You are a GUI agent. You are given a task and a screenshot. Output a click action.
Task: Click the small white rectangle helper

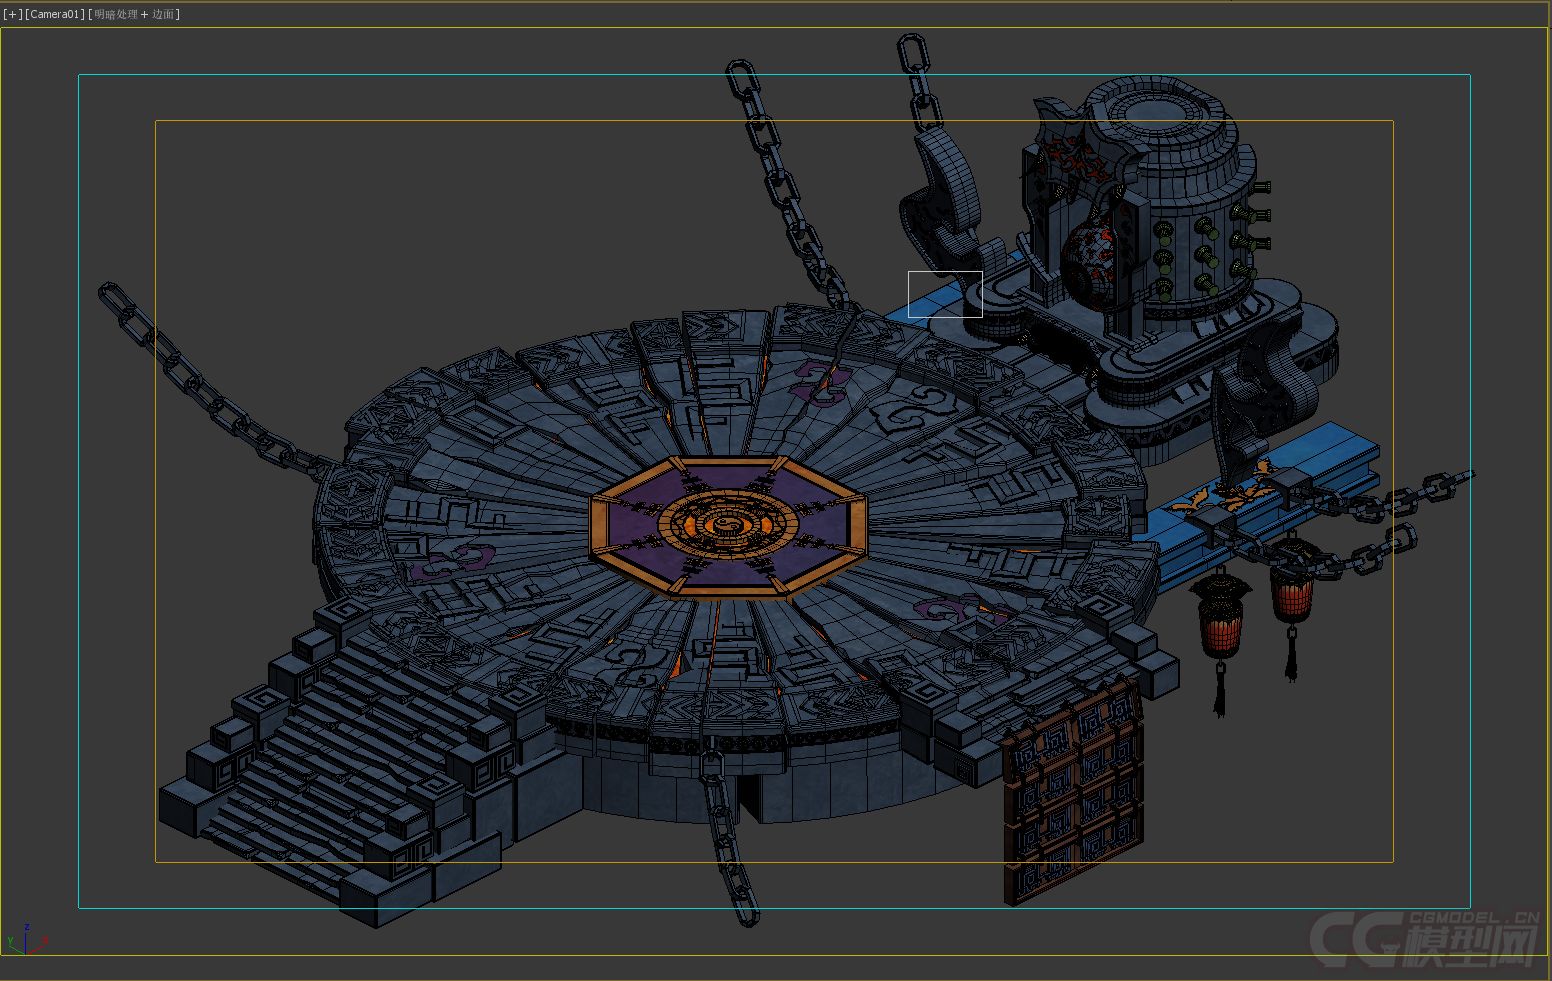945,294
